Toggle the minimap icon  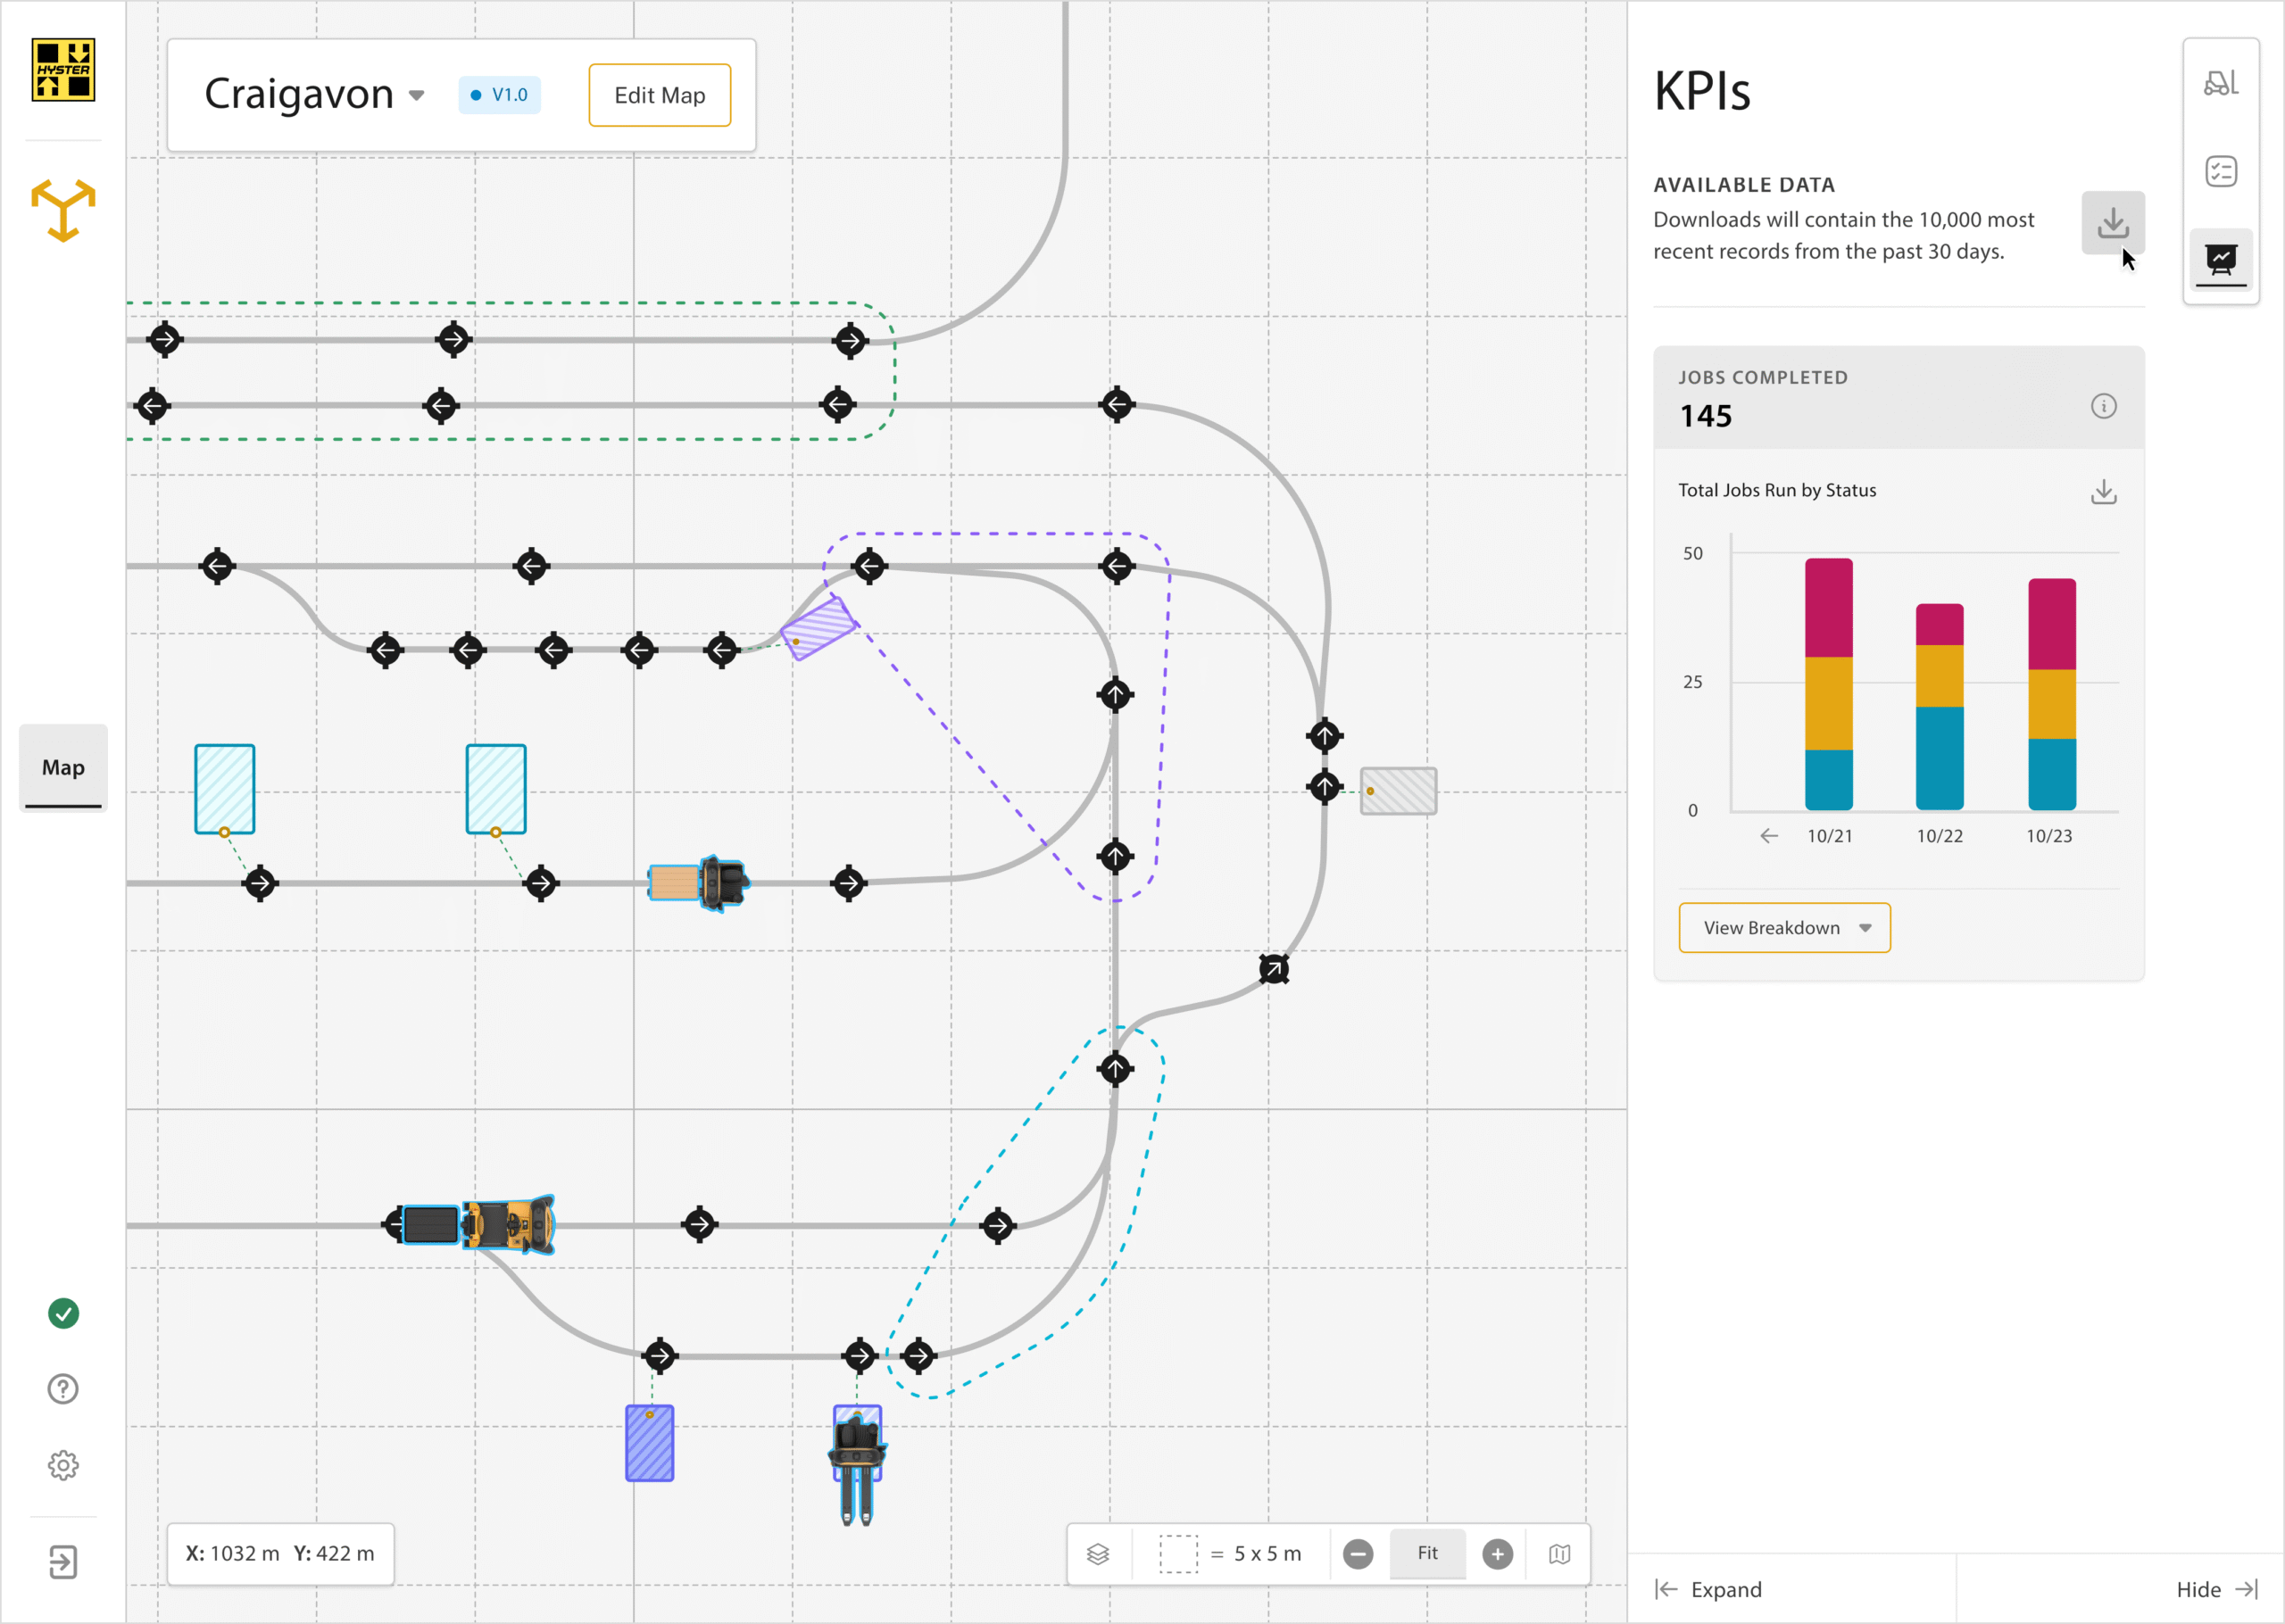point(1560,1554)
